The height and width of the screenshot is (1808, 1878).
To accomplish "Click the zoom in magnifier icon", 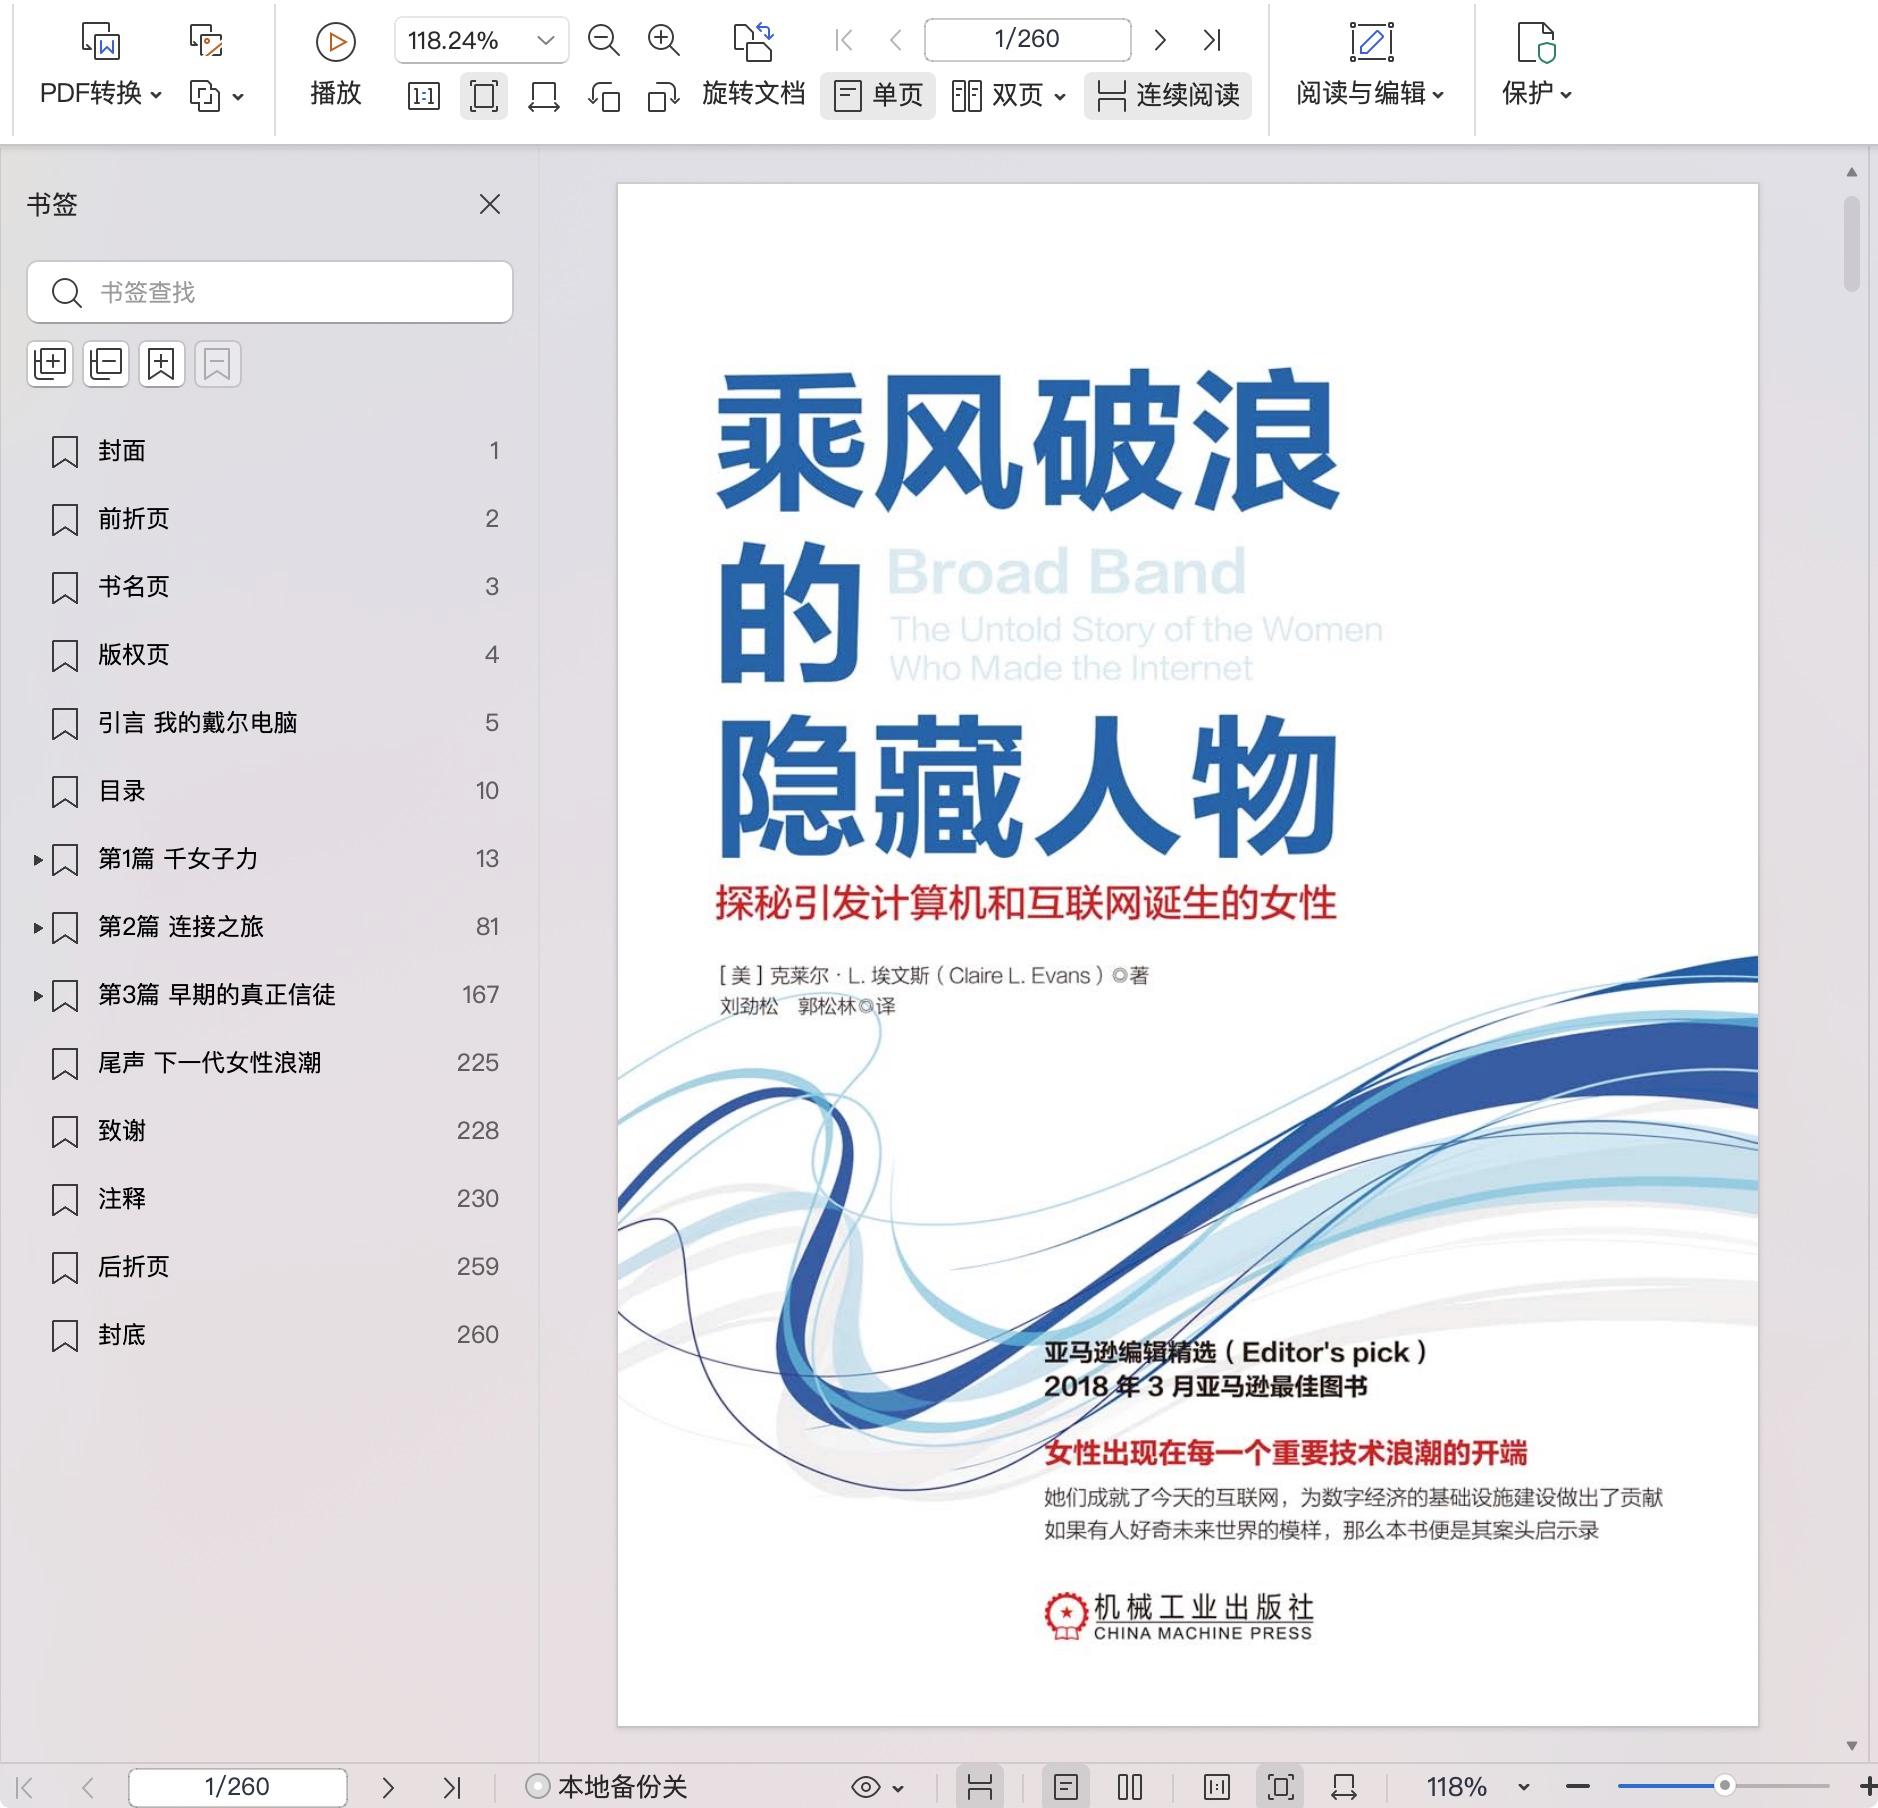I will tap(663, 40).
